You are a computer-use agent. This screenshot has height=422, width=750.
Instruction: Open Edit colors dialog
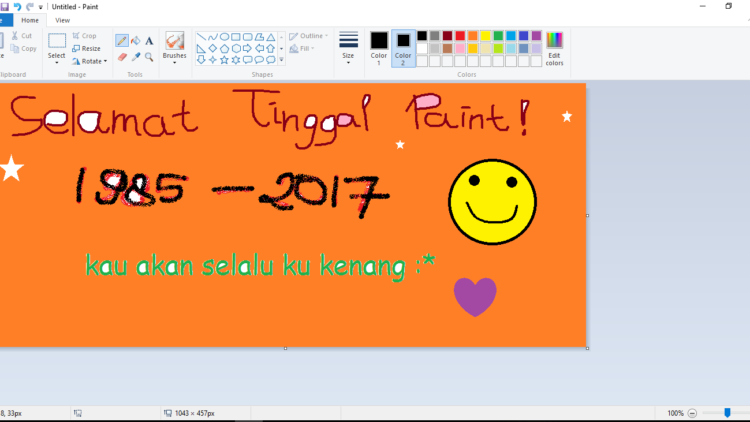pyautogui.click(x=554, y=48)
